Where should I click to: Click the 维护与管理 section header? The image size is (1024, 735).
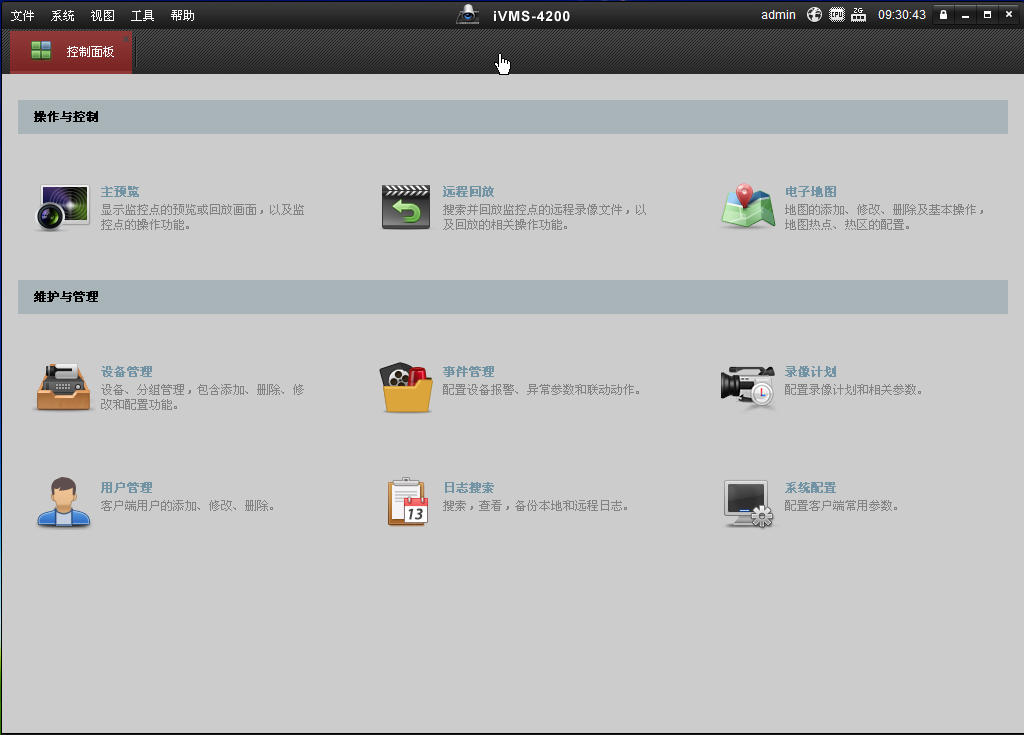[513, 297]
